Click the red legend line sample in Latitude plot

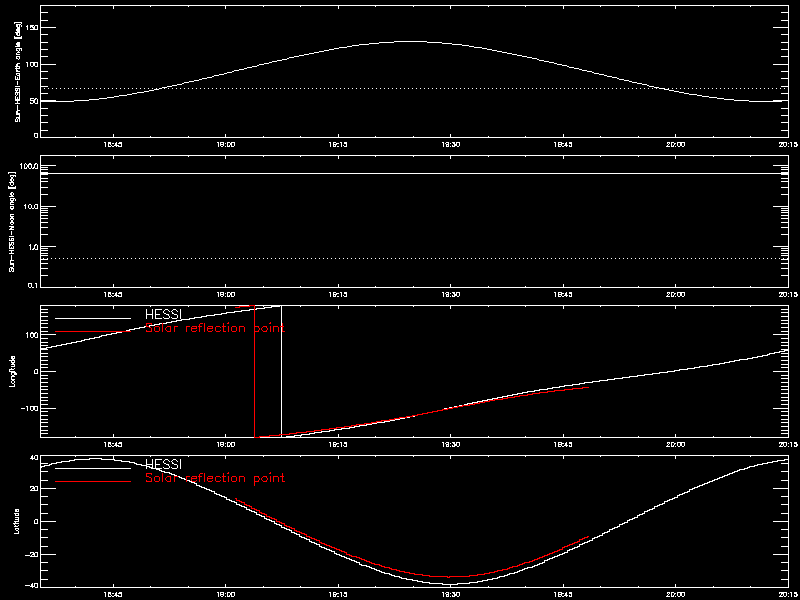point(92,481)
